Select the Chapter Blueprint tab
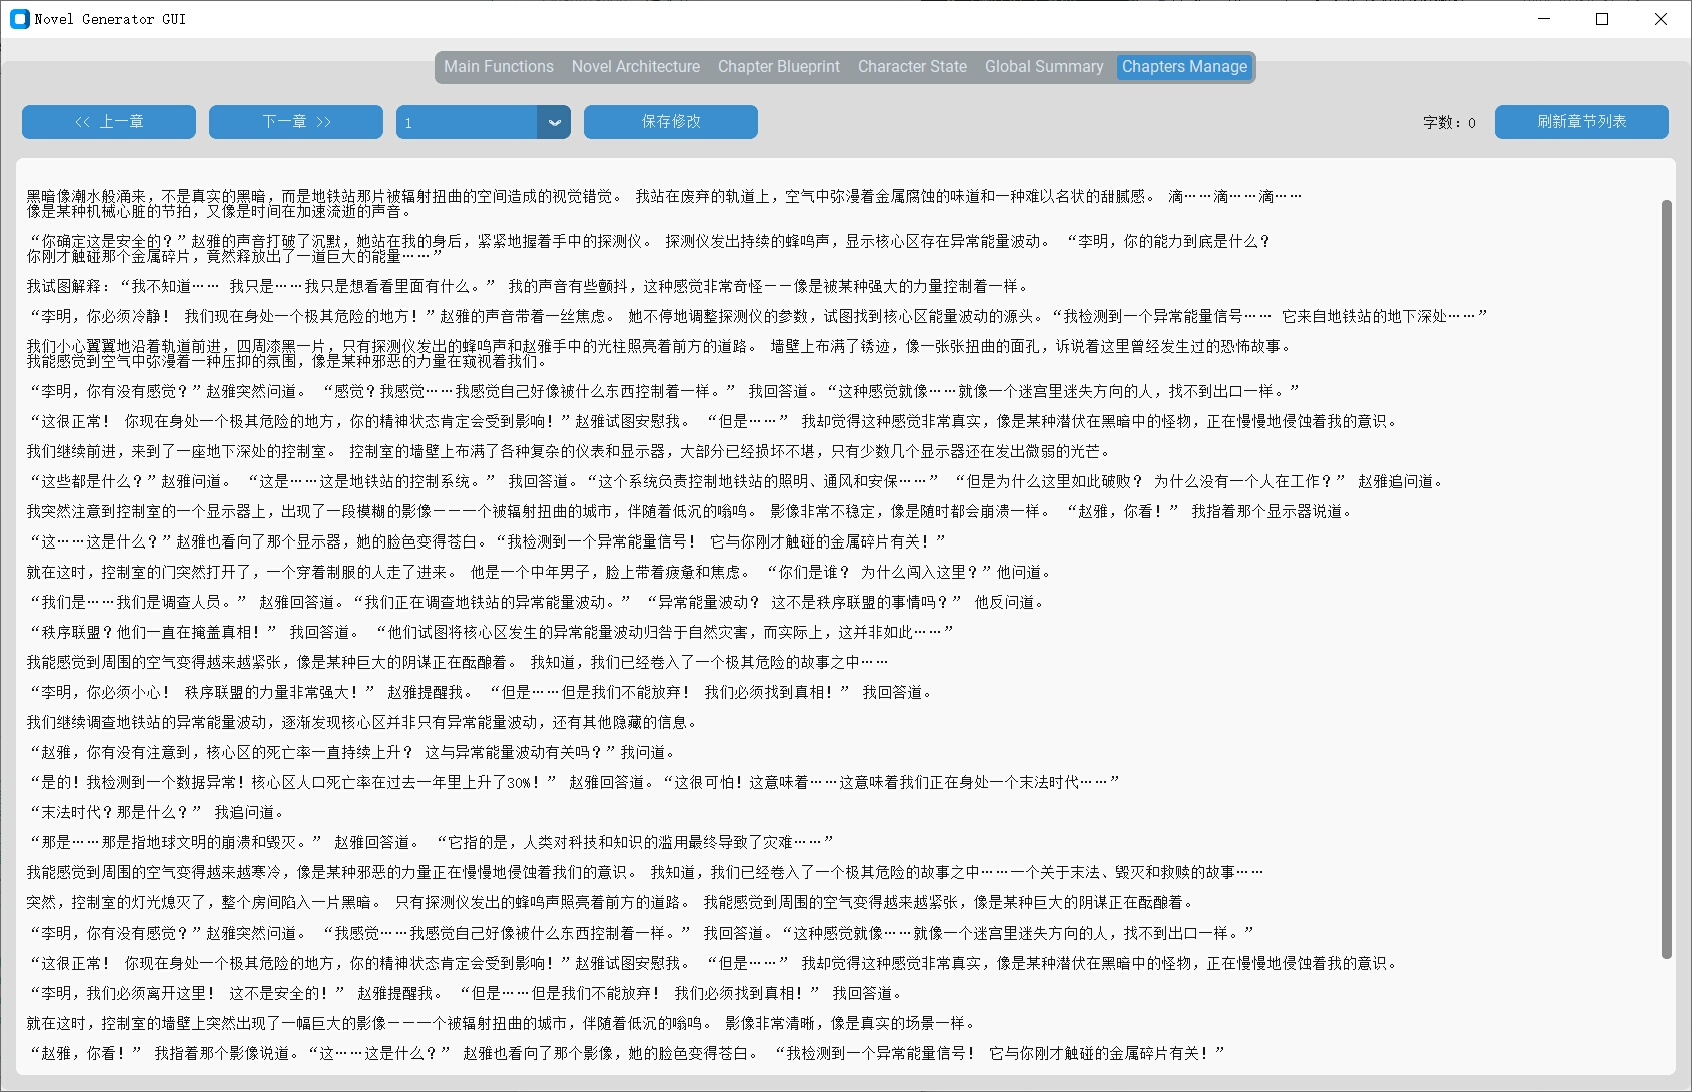The image size is (1692, 1092). pos(779,67)
